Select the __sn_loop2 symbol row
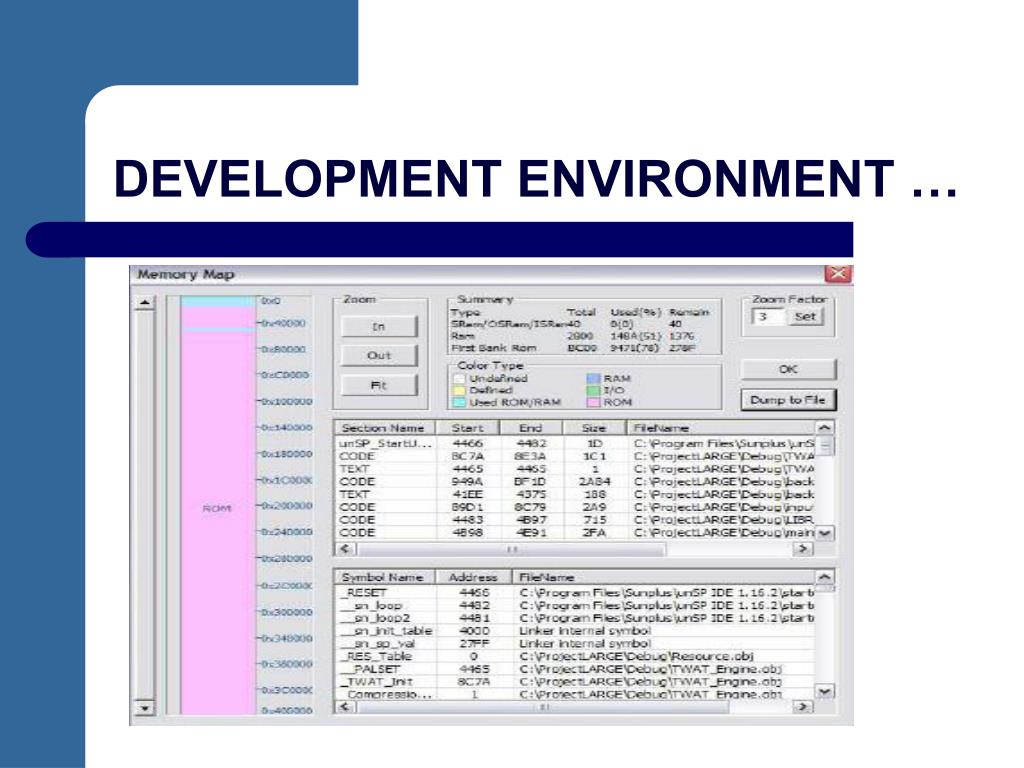This screenshot has height=768, width=1024. [575, 618]
